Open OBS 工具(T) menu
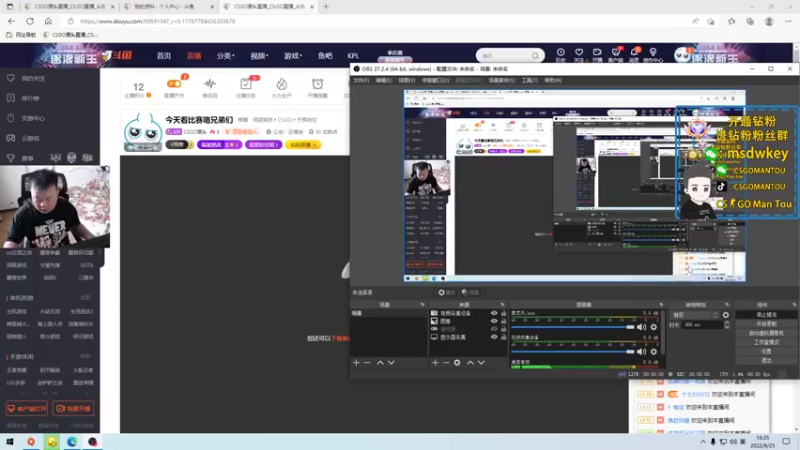This screenshot has width=800, height=450. point(530,80)
